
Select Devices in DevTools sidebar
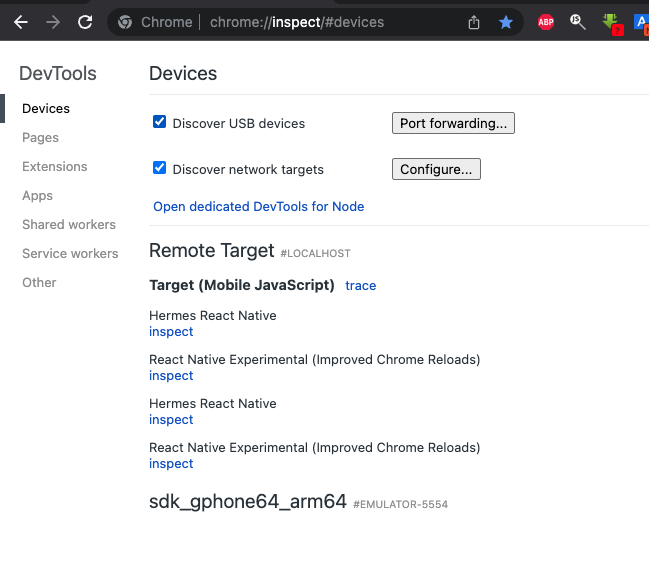(46, 108)
